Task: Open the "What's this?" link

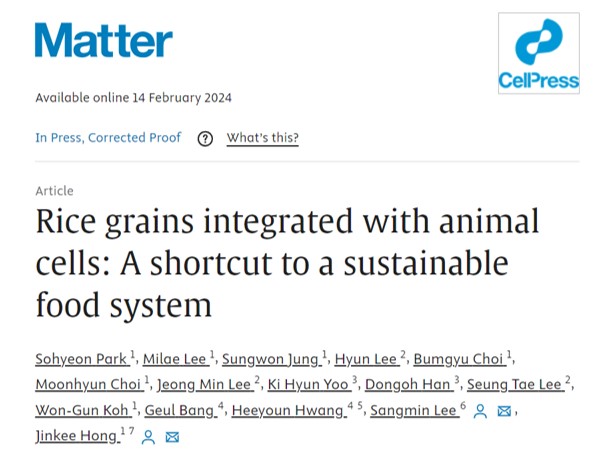Action: tap(262, 138)
